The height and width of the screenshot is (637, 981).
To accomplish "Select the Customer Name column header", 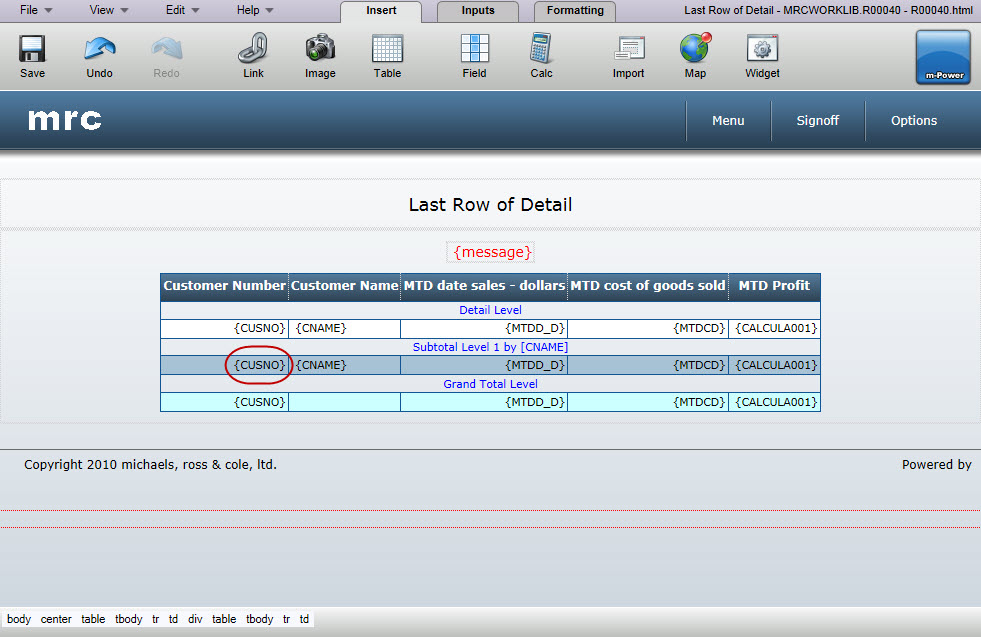I will [x=345, y=286].
